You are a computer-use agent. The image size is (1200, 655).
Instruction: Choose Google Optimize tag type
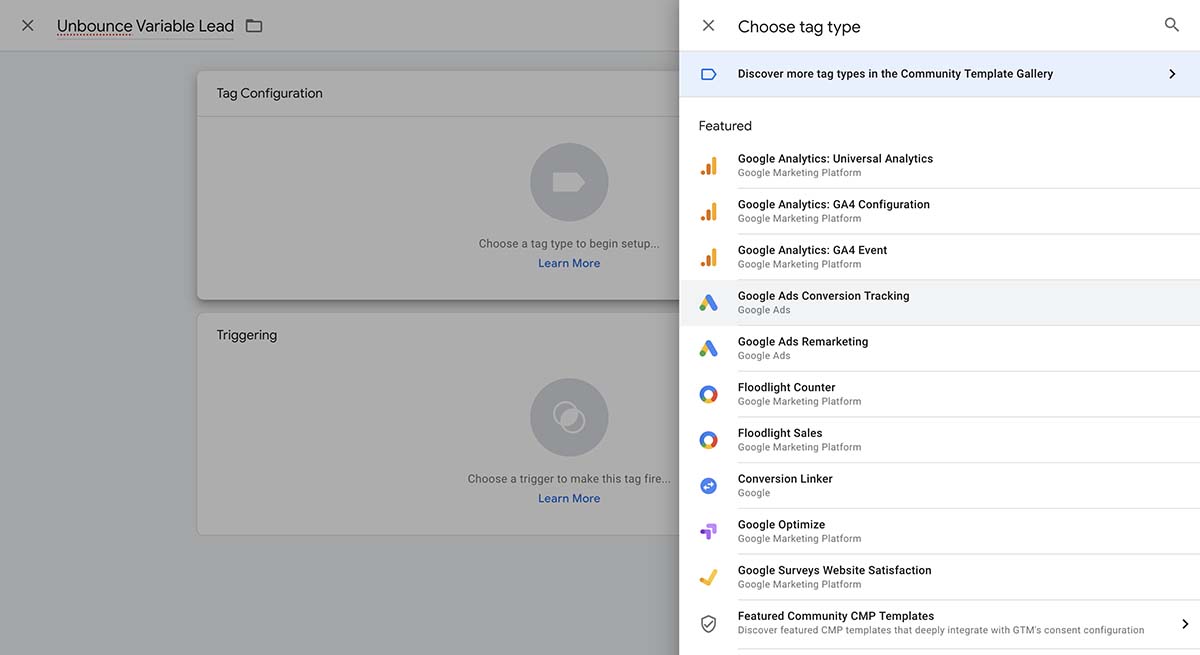tap(940, 532)
